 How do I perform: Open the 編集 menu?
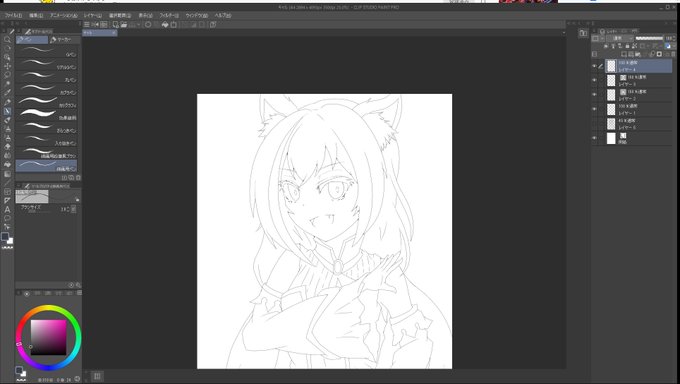tap(36, 15)
